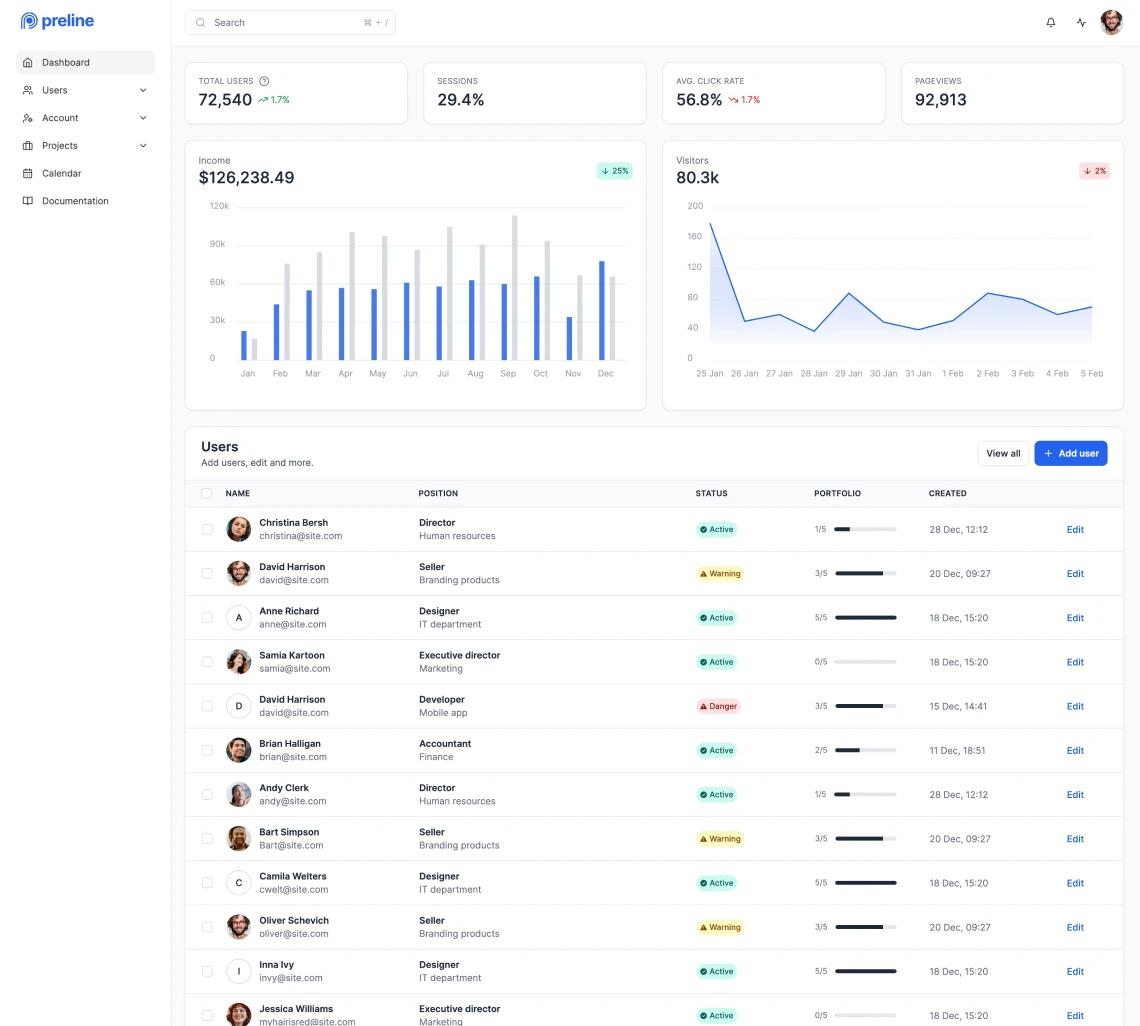Check the row checkbox for David Harrison the Seller

(207, 573)
